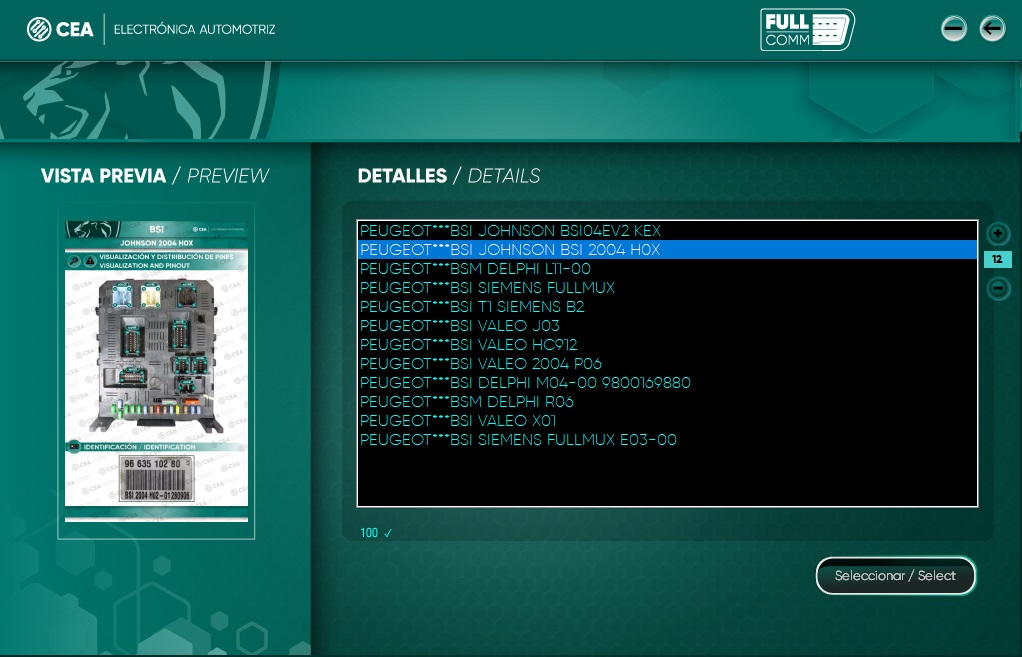Choose BSM DELPHI R06 list item
1022x657 pixels.
467,402
